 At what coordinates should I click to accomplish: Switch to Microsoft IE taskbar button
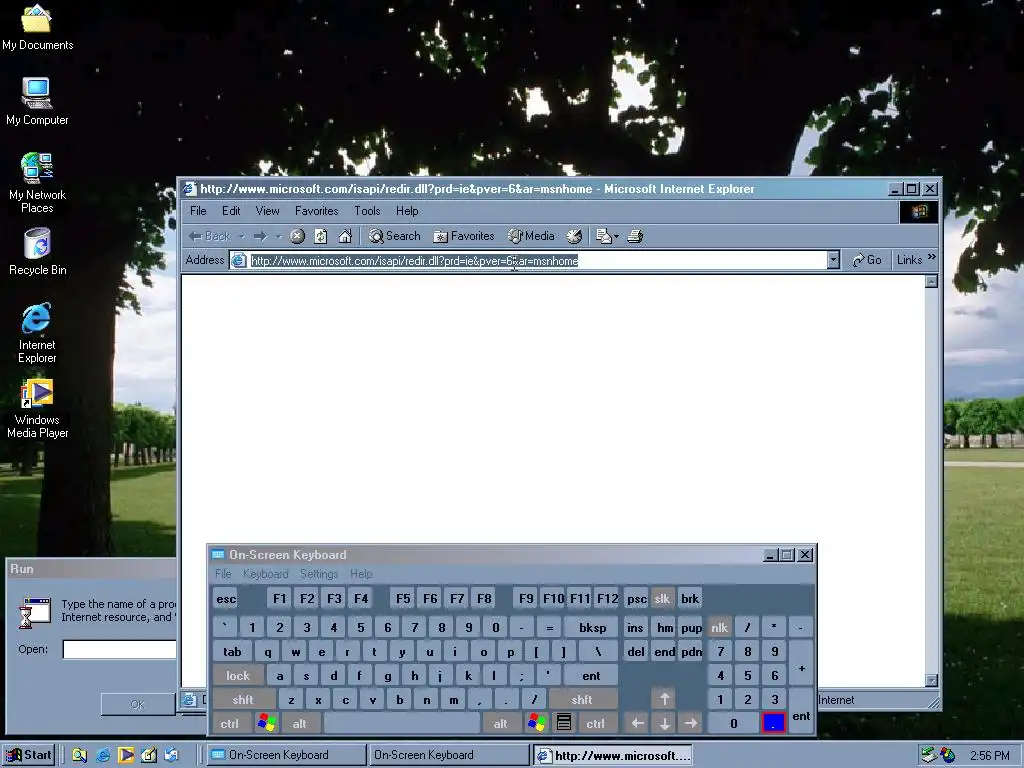click(613, 755)
